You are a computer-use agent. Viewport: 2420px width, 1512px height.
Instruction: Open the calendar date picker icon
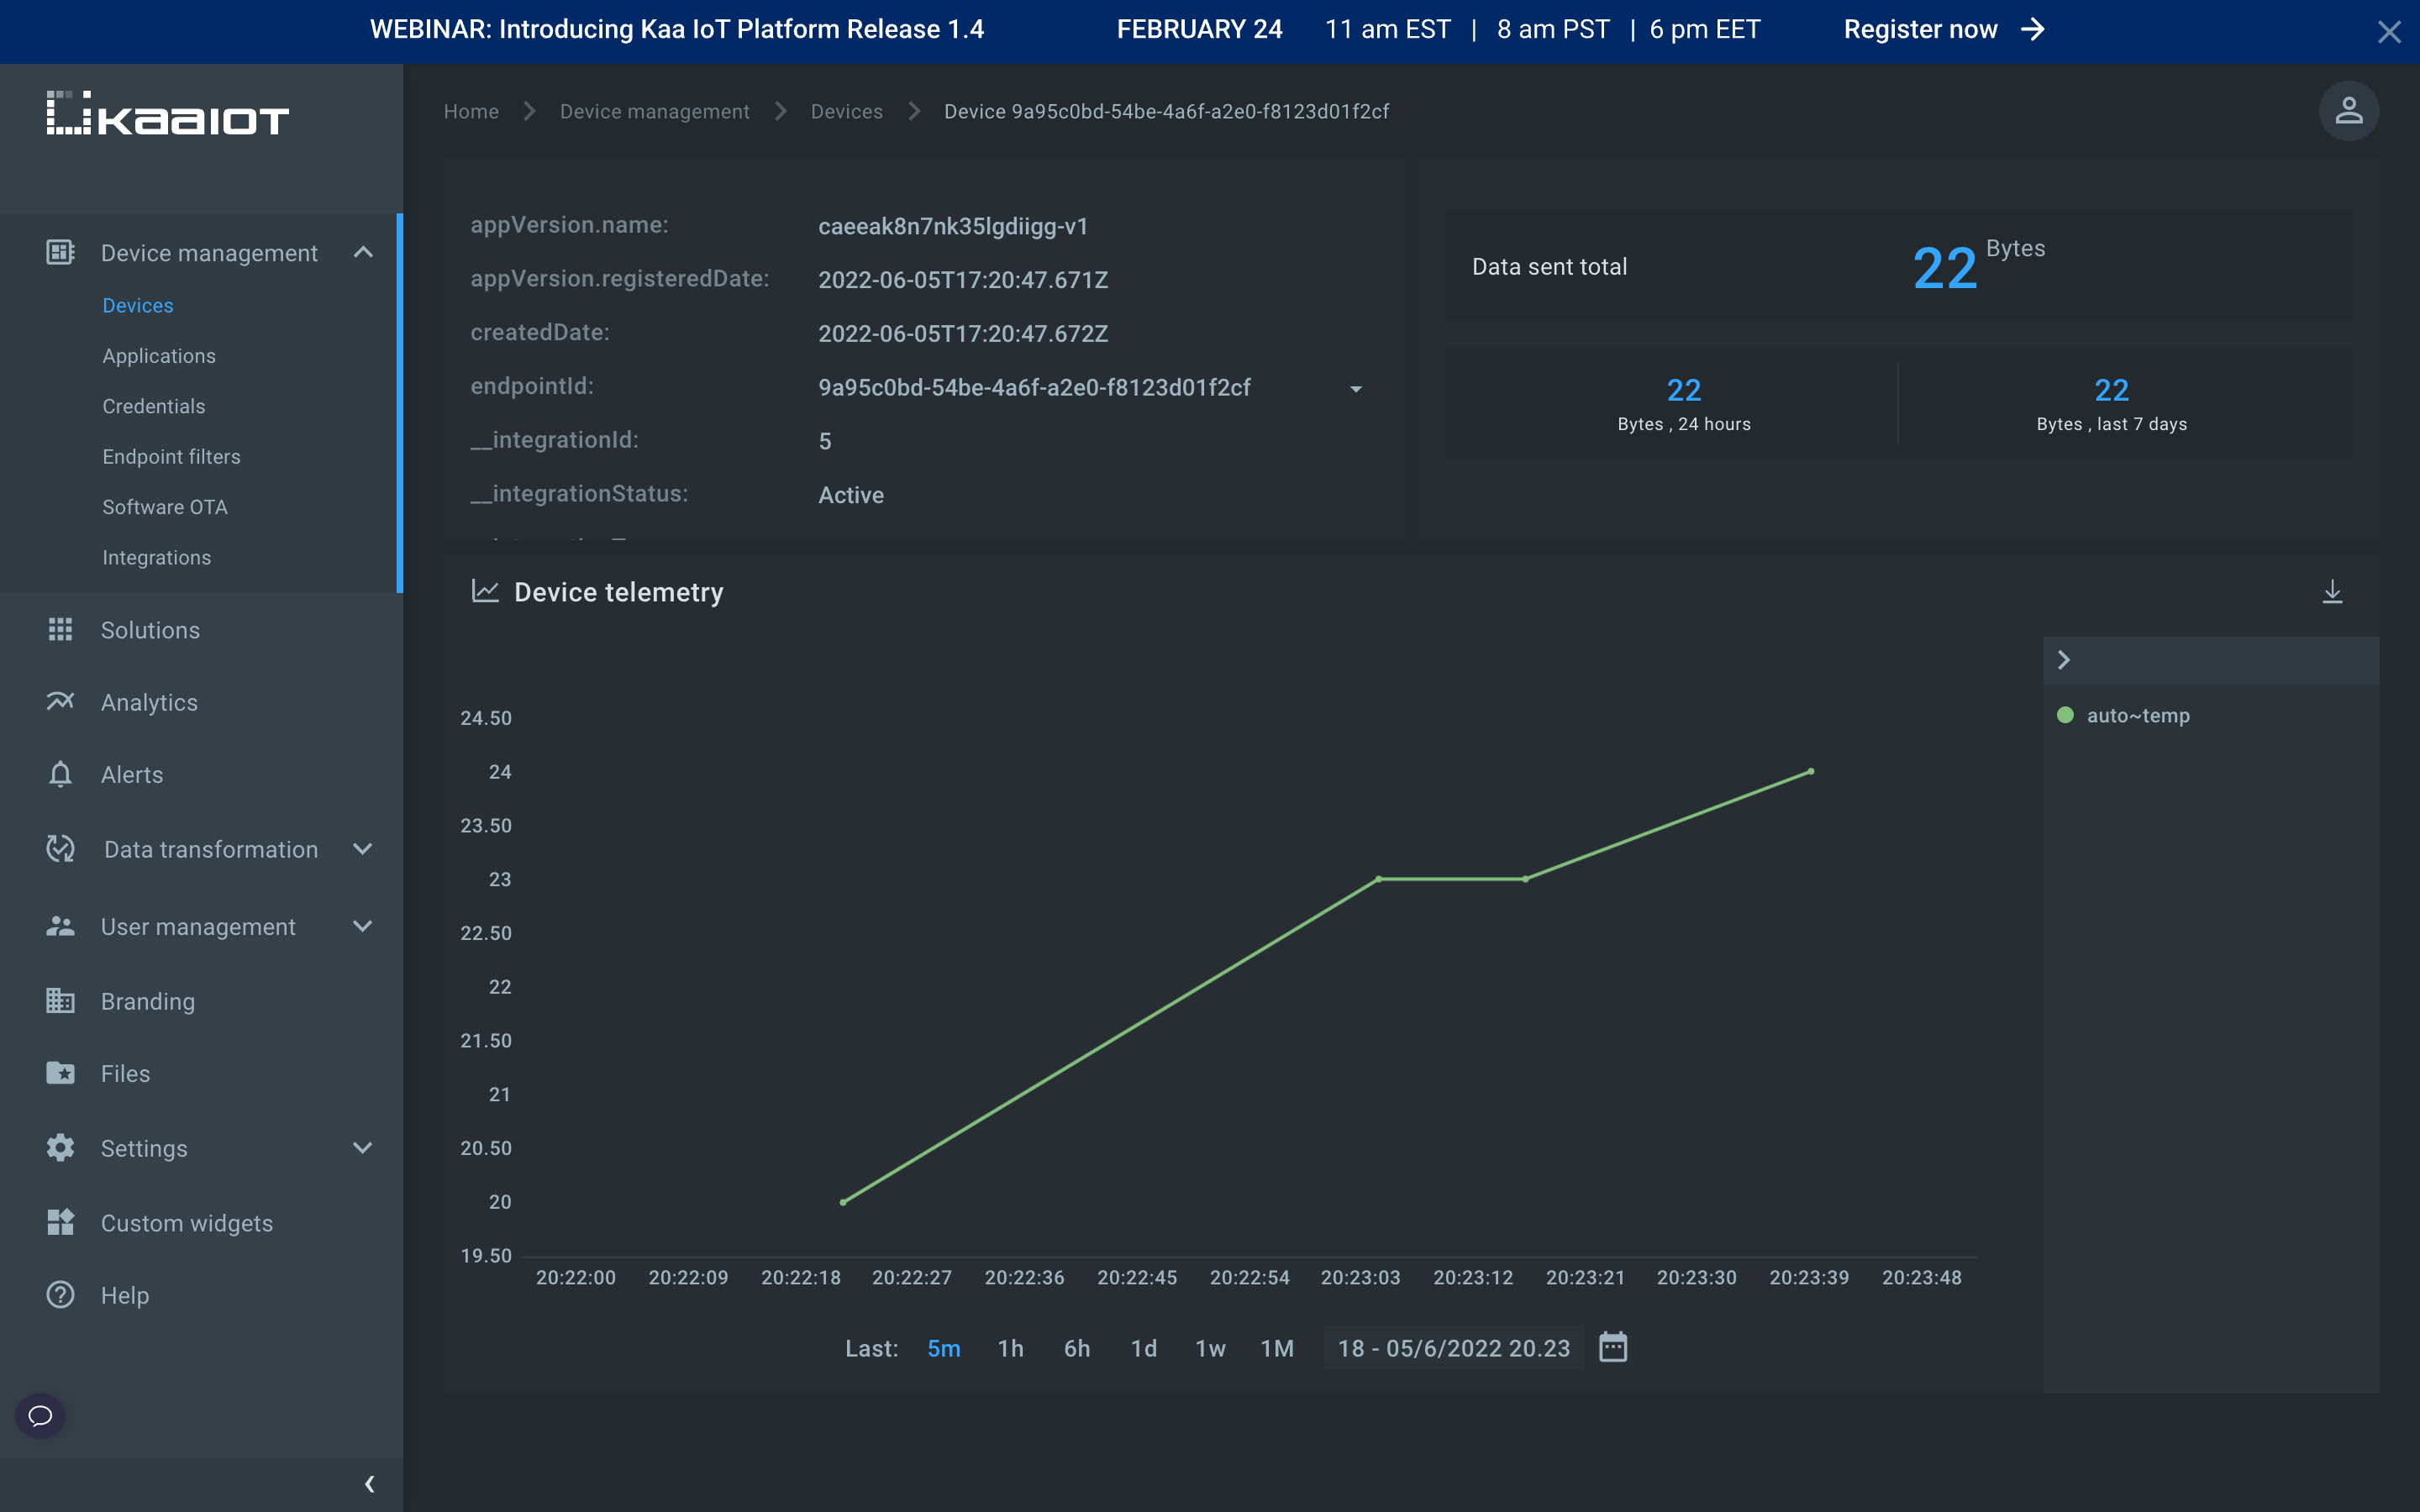pyautogui.click(x=1612, y=1347)
